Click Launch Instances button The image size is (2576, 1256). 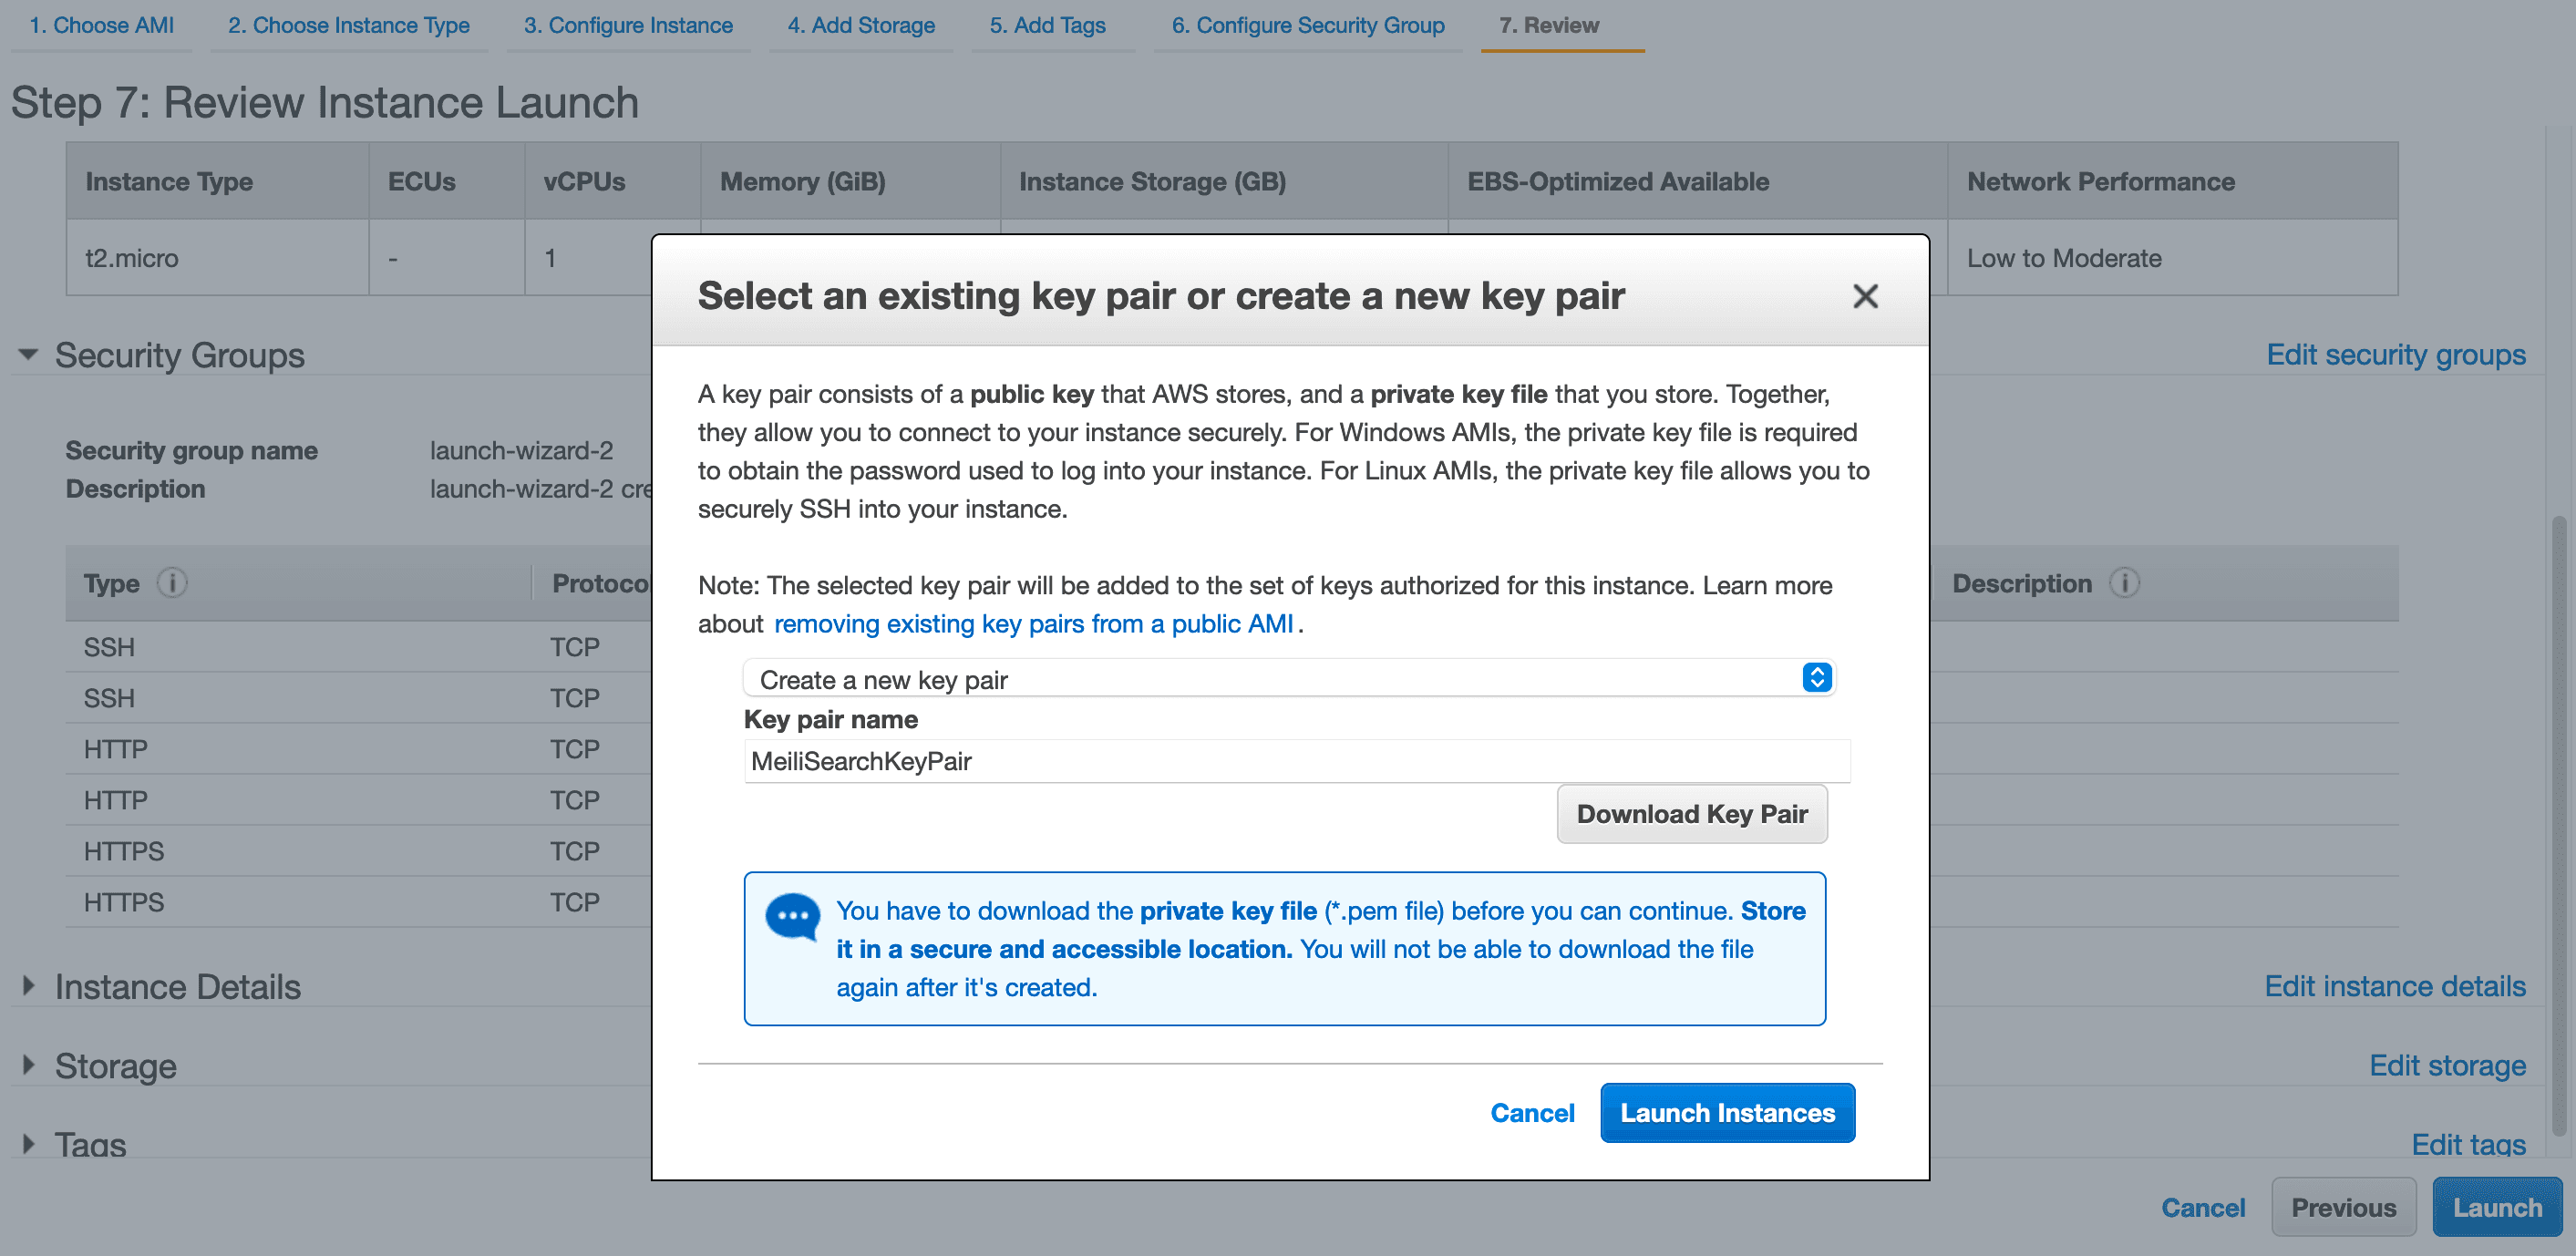pos(1728,1113)
